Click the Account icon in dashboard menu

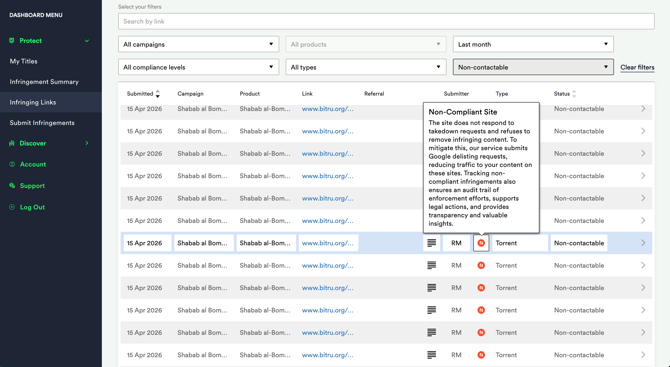pos(12,164)
